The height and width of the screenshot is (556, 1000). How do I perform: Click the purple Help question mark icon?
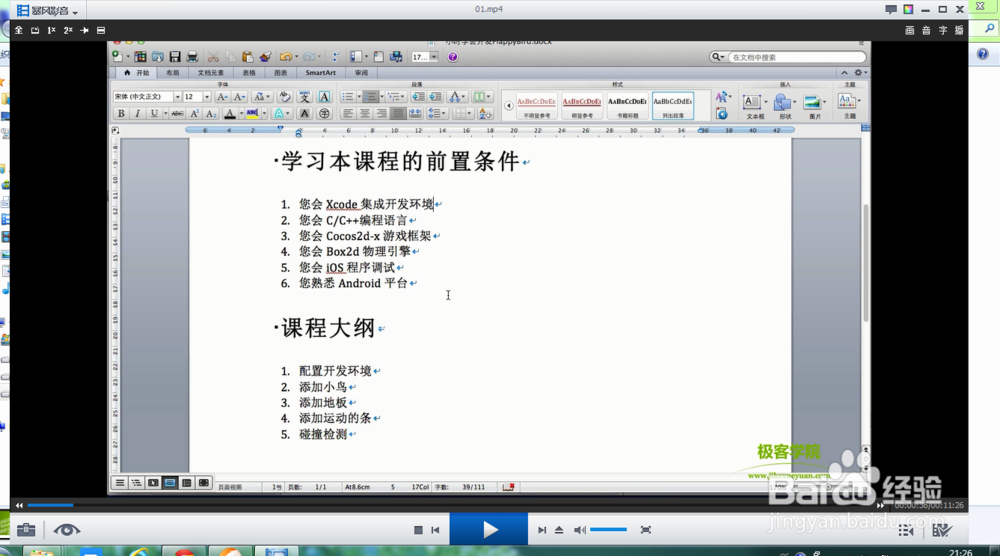click(x=453, y=57)
